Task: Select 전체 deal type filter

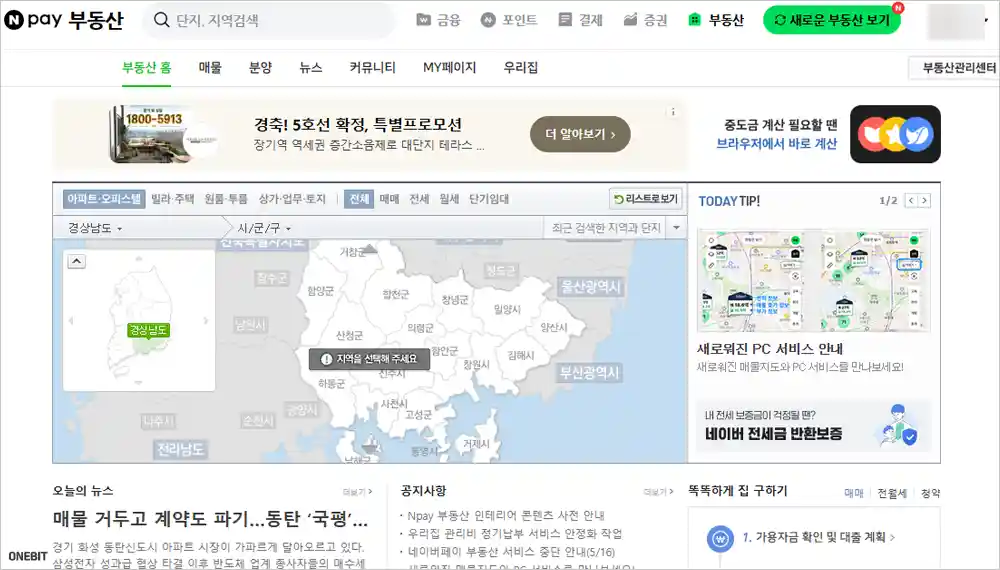Action: [359, 199]
